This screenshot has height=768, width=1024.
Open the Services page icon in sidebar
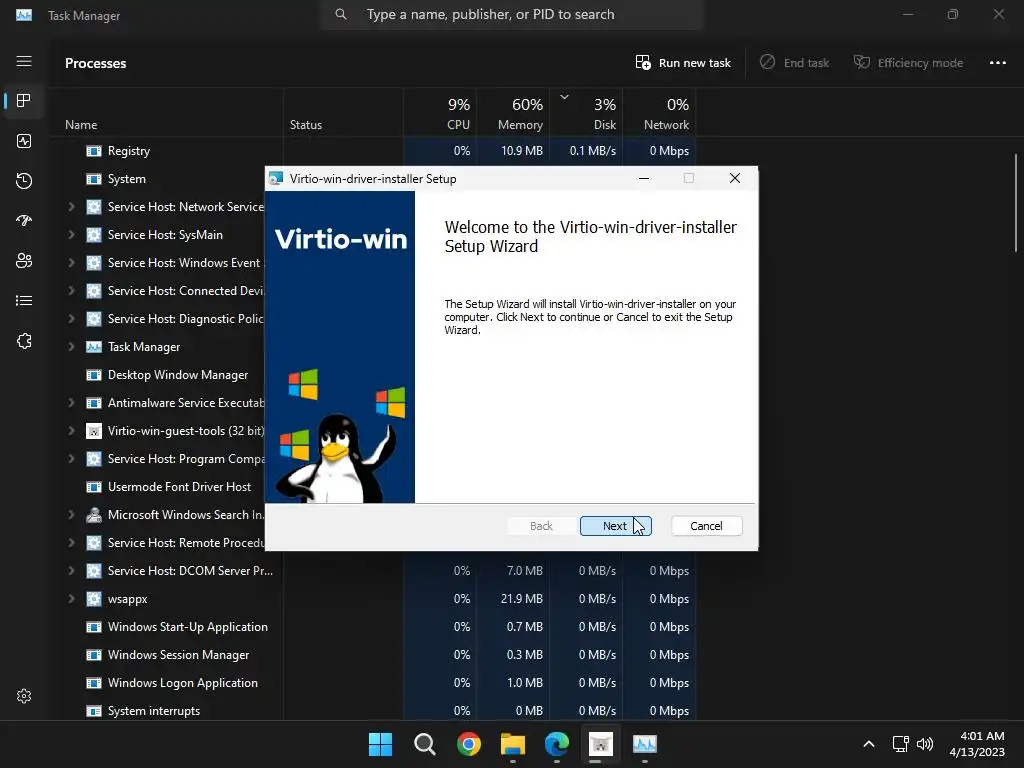[x=24, y=341]
